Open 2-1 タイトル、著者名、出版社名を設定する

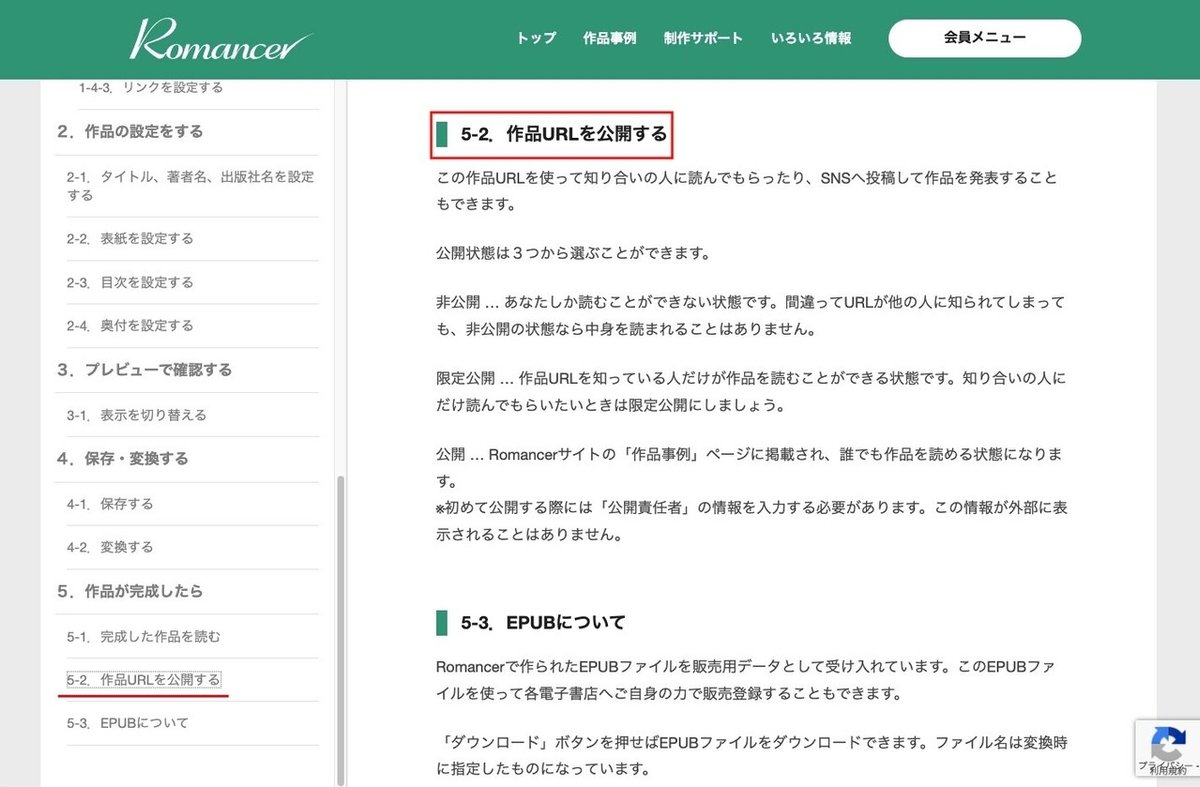point(190,185)
